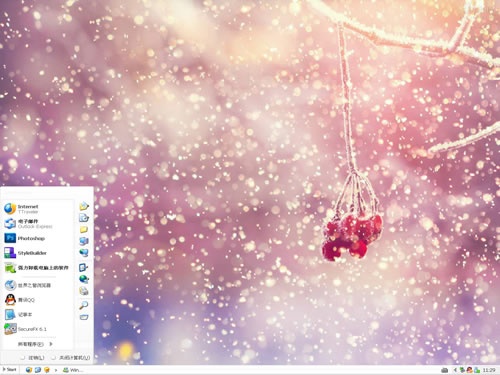Expand hidden tray icons arrow
500x375 pixels.
tap(454, 370)
